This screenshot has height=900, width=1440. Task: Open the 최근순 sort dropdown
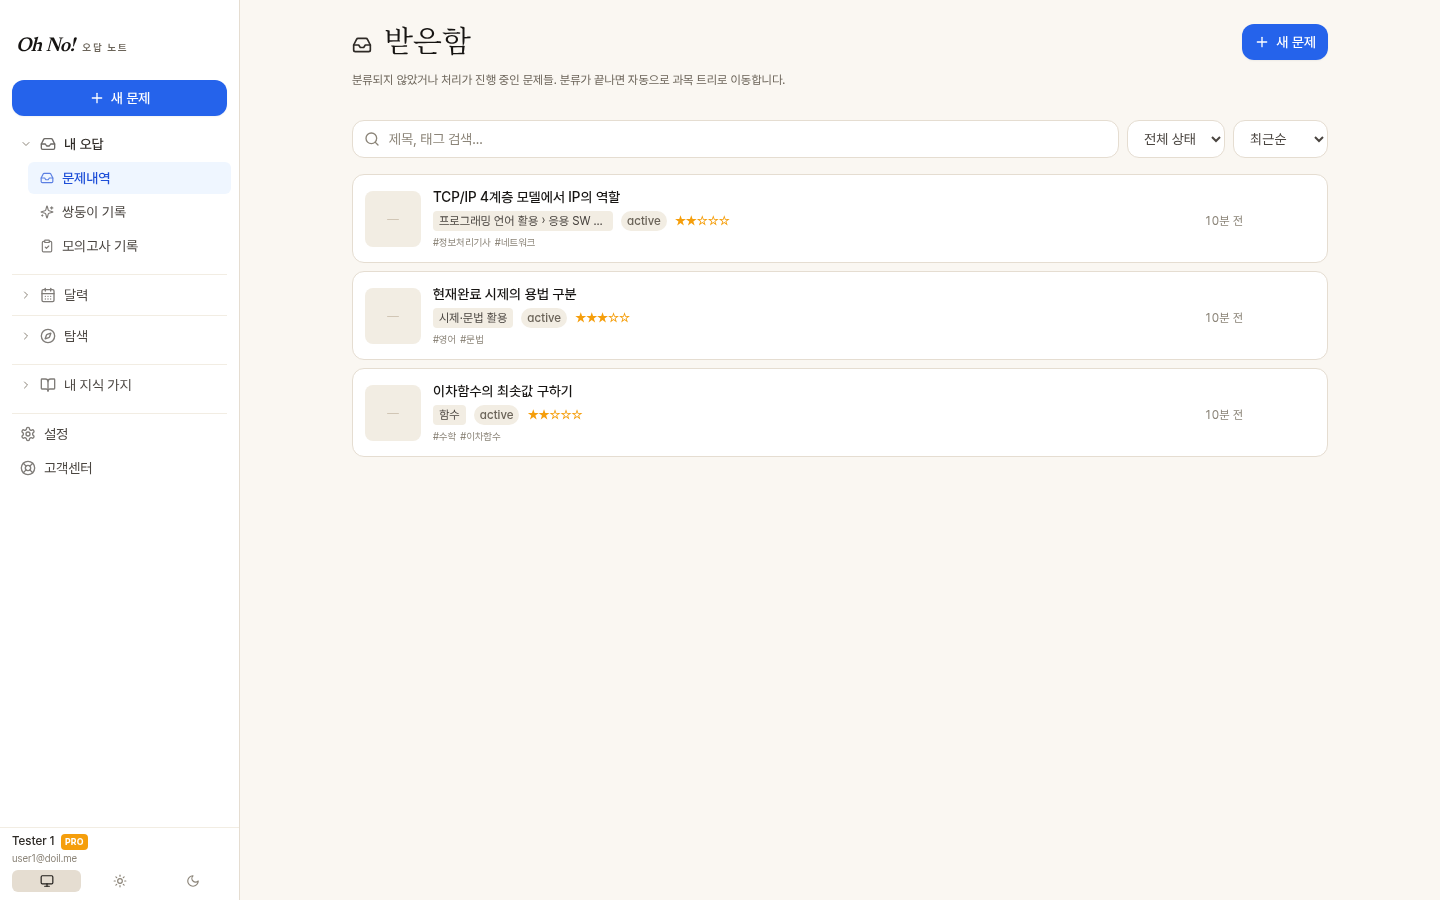(x=1280, y=139)
